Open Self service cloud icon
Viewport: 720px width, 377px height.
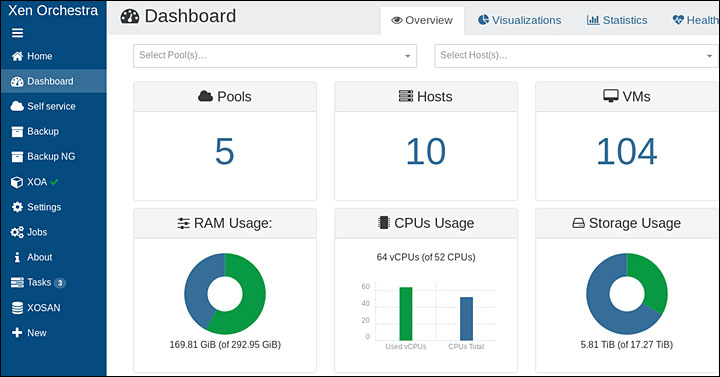pyautogui.click(x=17, y=106)
